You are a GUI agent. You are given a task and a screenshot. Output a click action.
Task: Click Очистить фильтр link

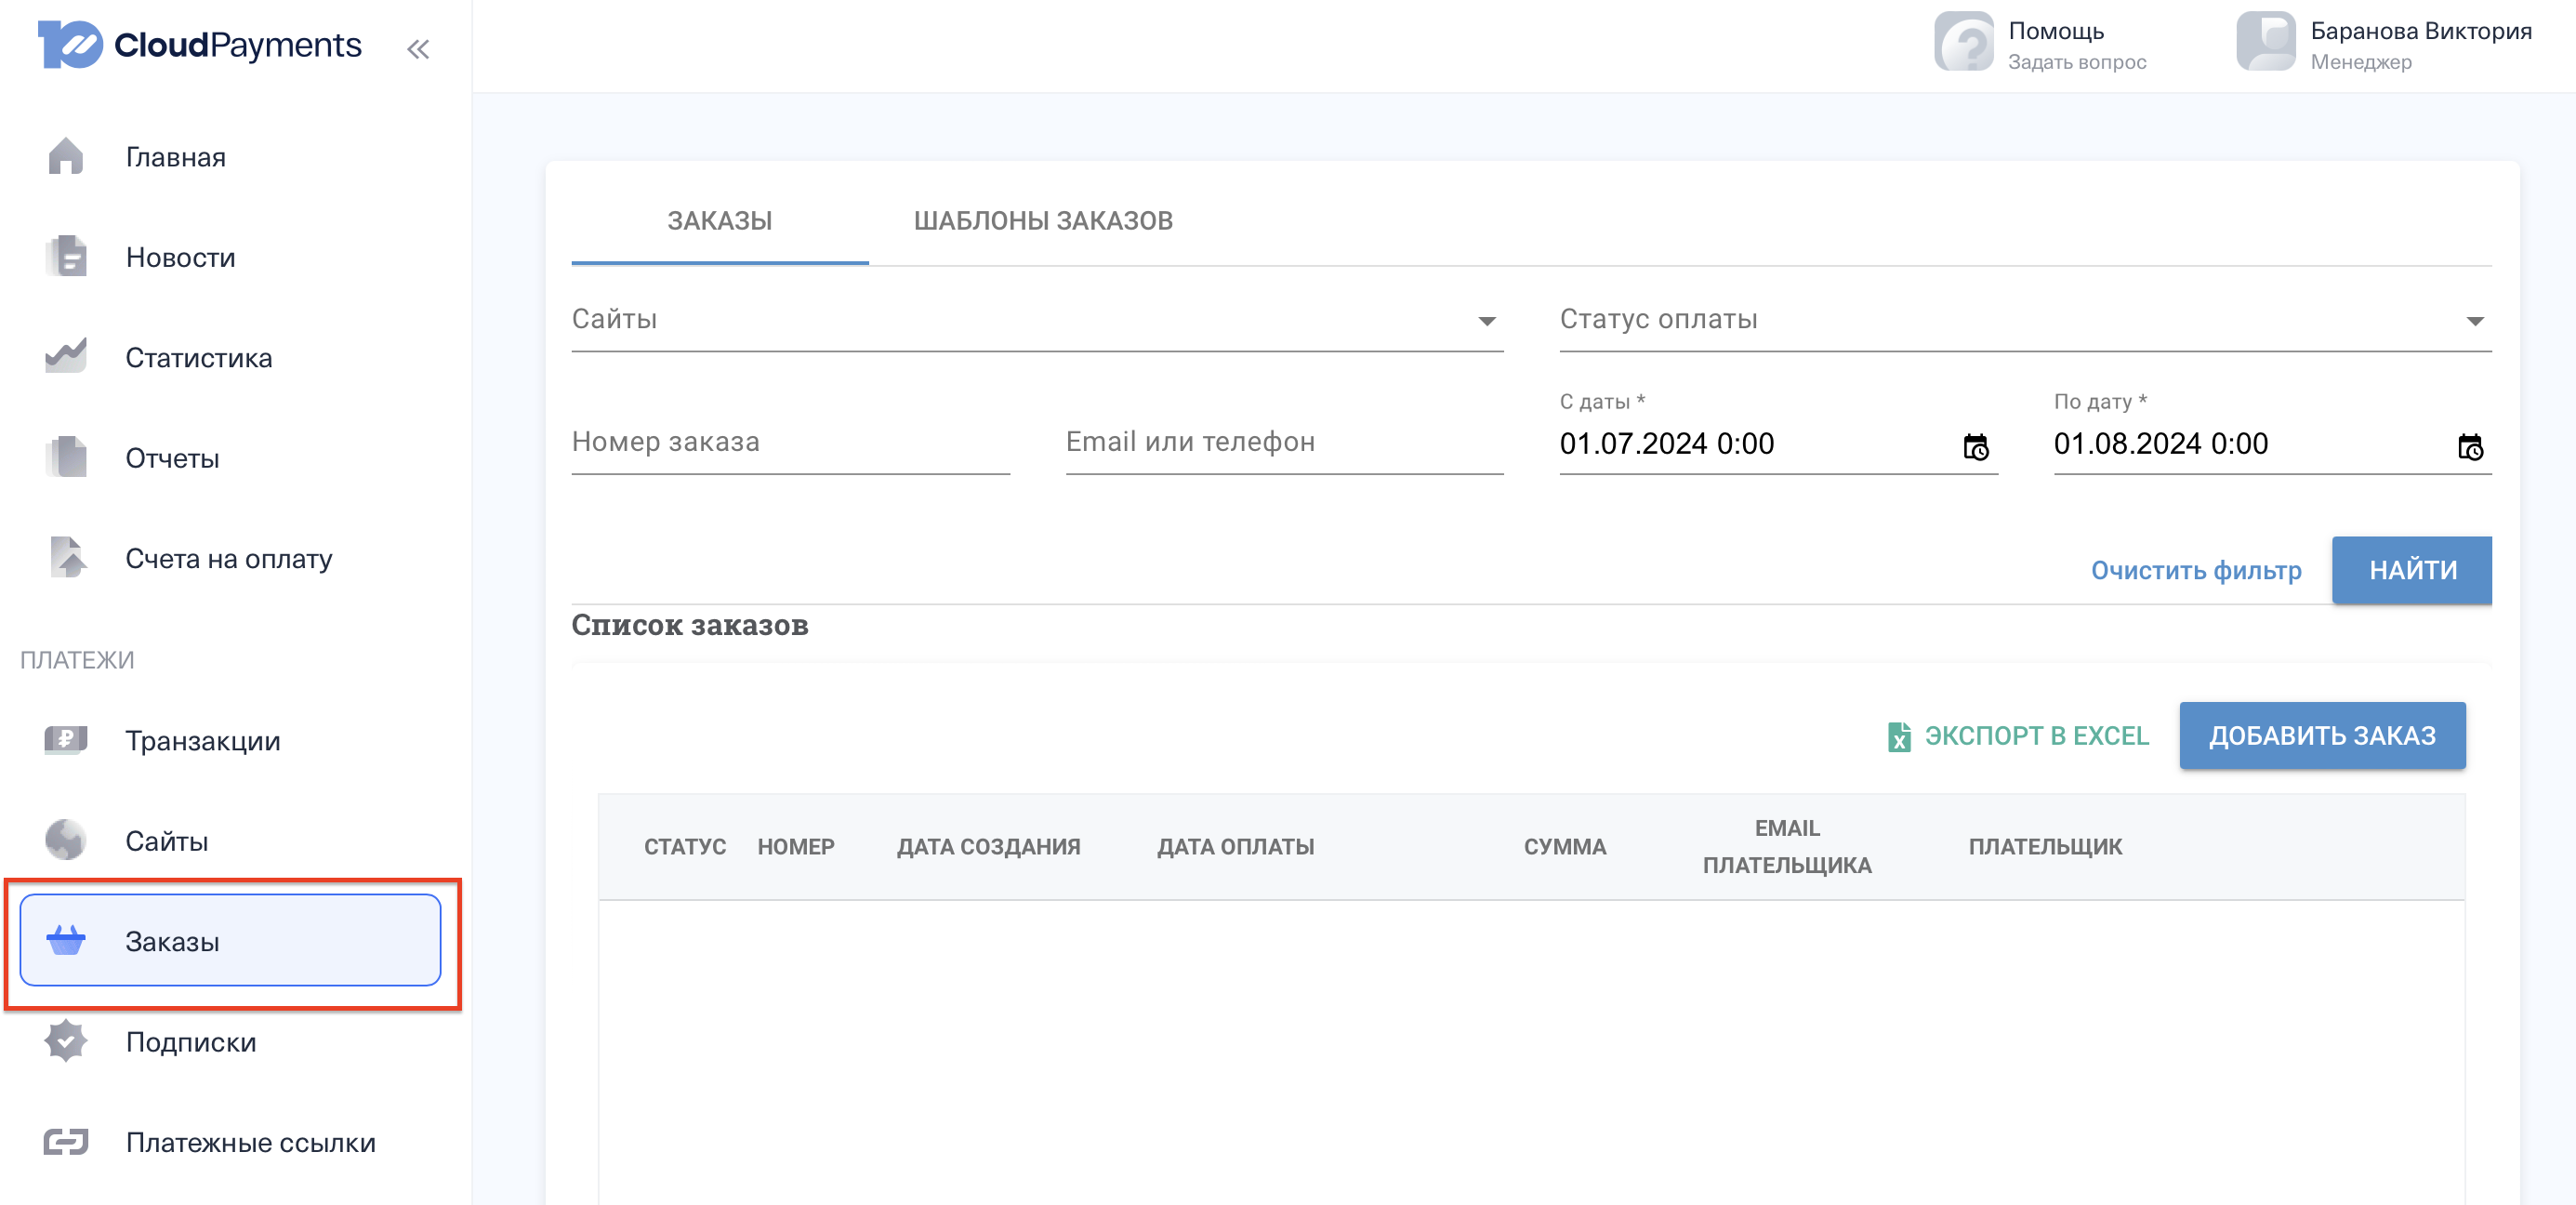pos(2196,570)
